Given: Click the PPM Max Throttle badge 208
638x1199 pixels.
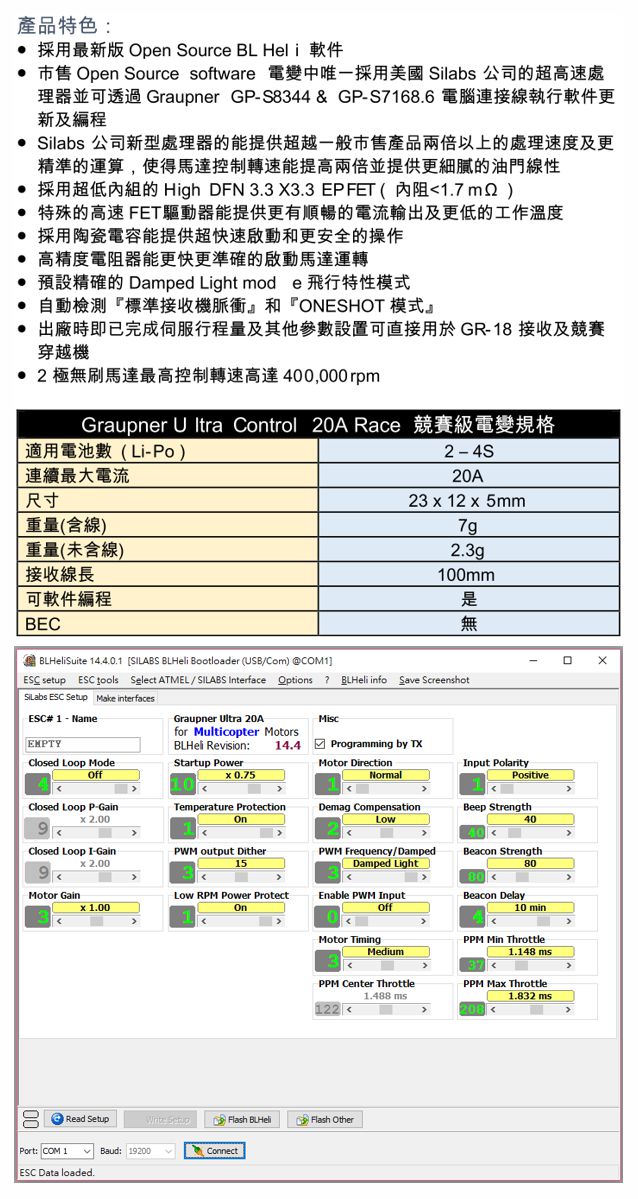Looking at the screenshot, I should tap(471, 1009).
